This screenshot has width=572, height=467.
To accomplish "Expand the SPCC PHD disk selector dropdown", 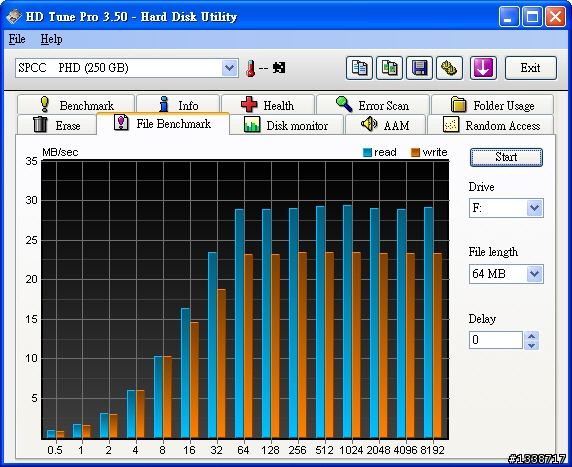I will coord(229,68).
